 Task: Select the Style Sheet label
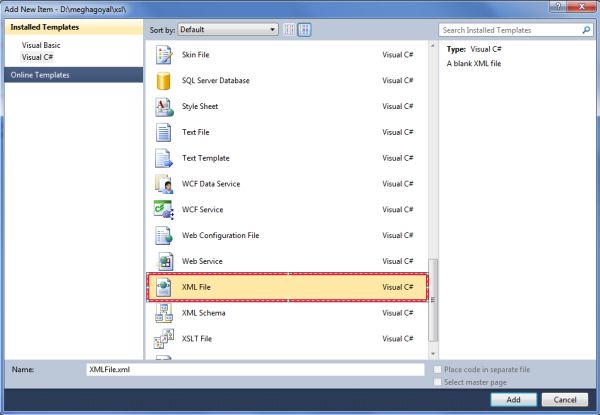coord(200,106)
